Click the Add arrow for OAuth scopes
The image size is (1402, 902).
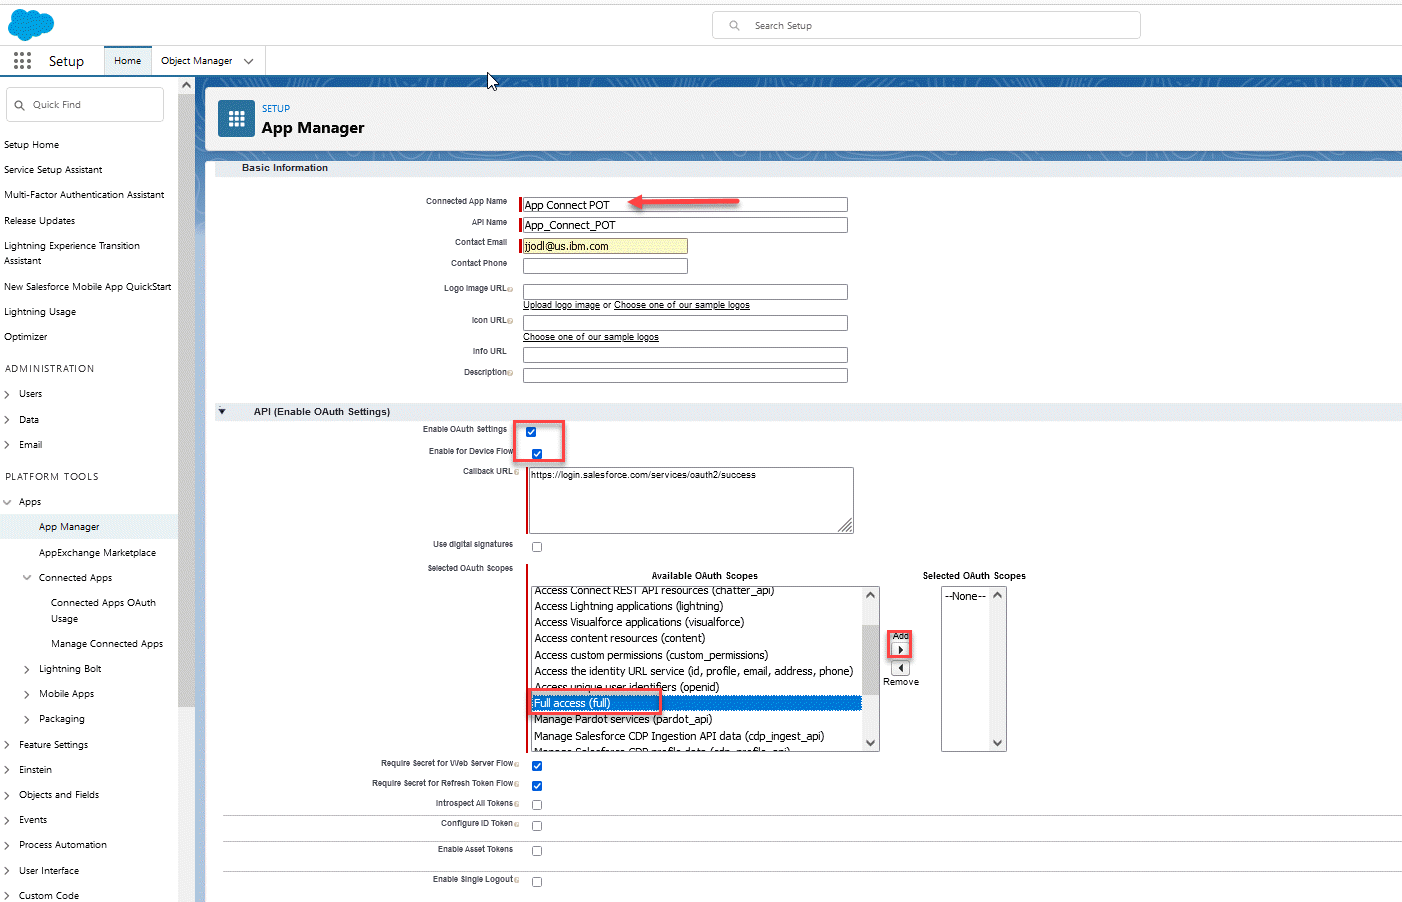900,650
